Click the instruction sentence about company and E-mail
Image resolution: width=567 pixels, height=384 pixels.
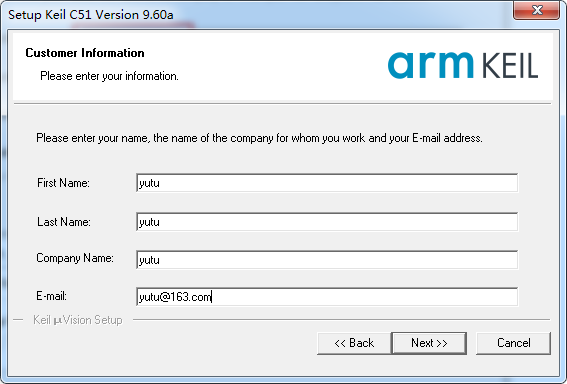259,138
